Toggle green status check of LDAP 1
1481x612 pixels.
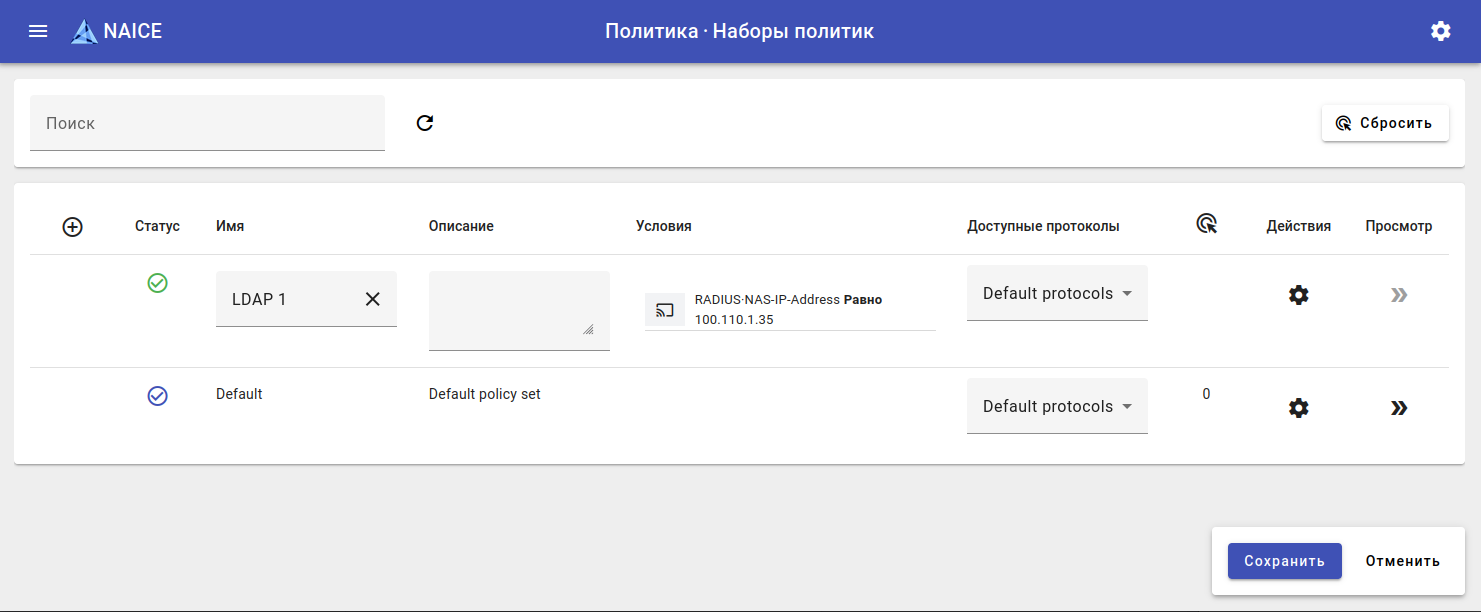tap(157, 284)
